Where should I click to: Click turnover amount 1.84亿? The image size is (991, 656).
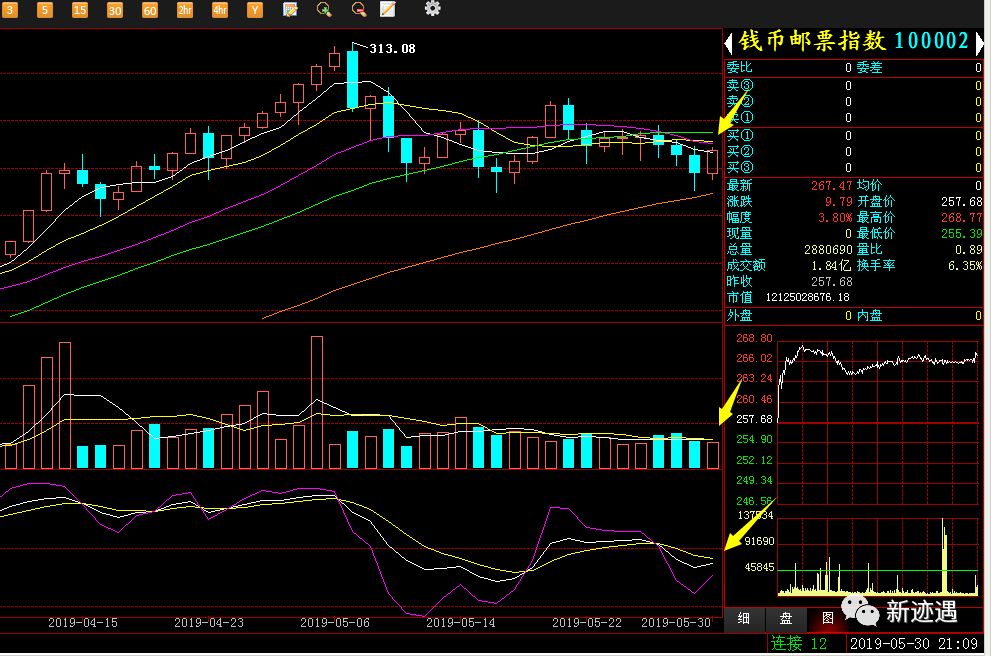pos(832,265)
